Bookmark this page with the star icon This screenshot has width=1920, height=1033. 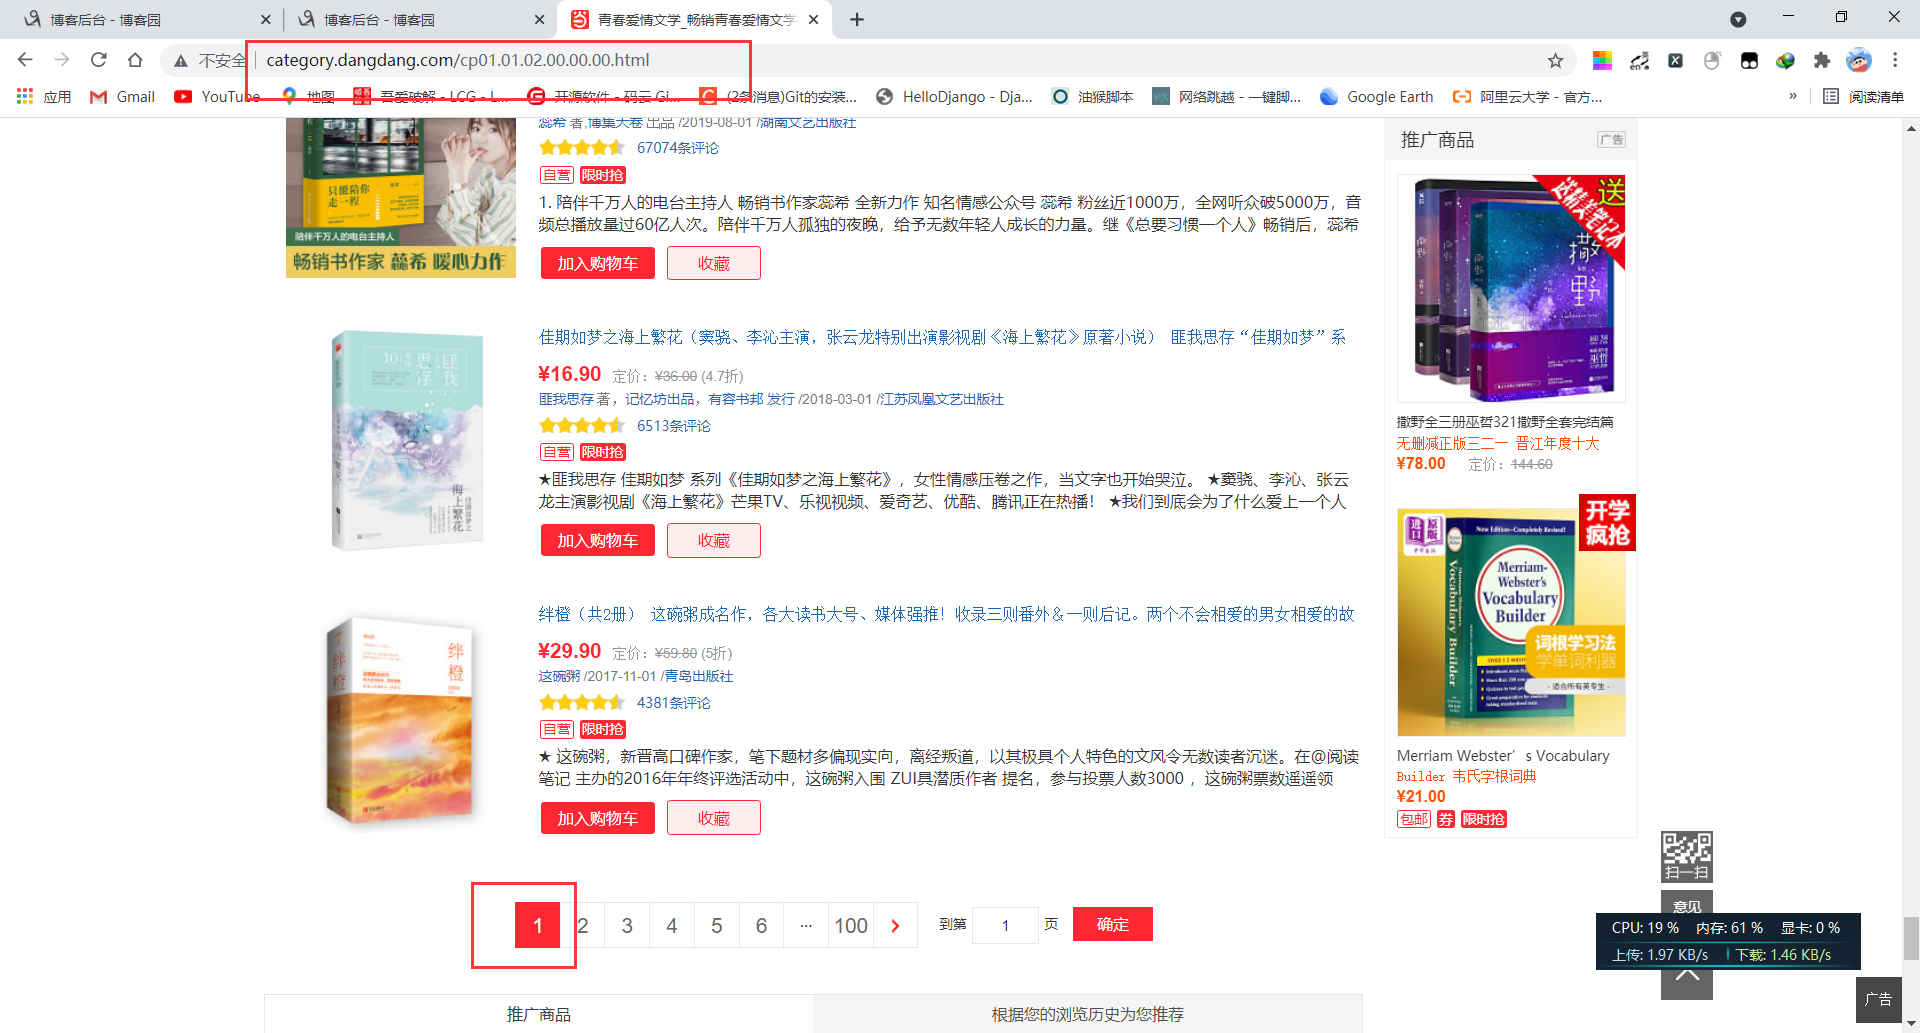pyautogui.click(x=1556, y=60)
